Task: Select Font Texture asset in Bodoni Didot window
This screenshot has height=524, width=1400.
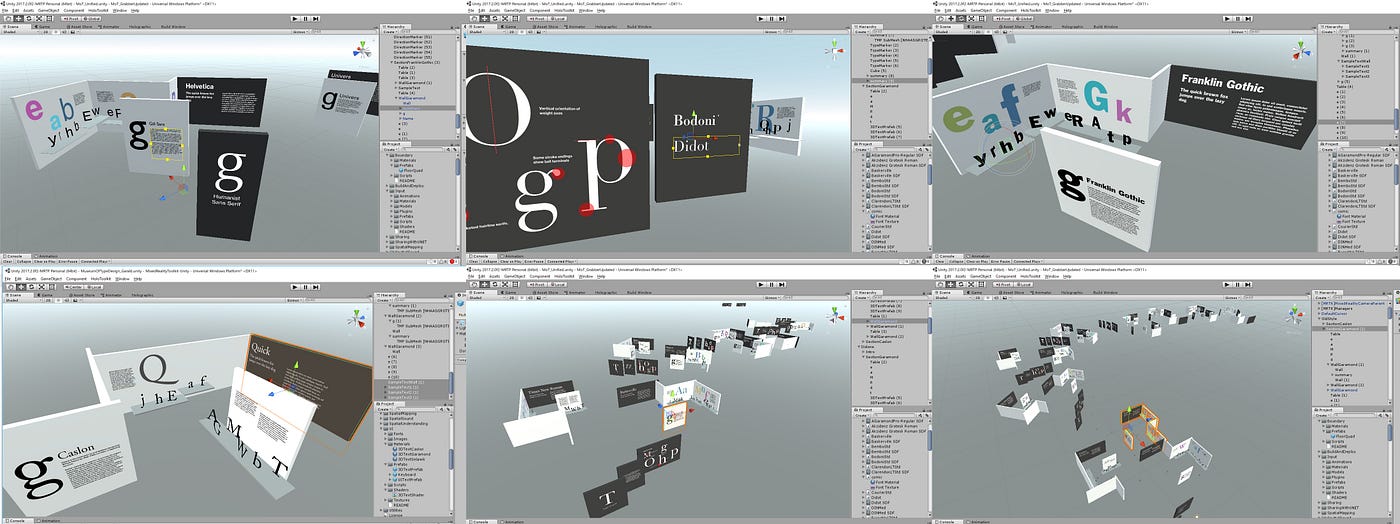Action: click(887, 221)
